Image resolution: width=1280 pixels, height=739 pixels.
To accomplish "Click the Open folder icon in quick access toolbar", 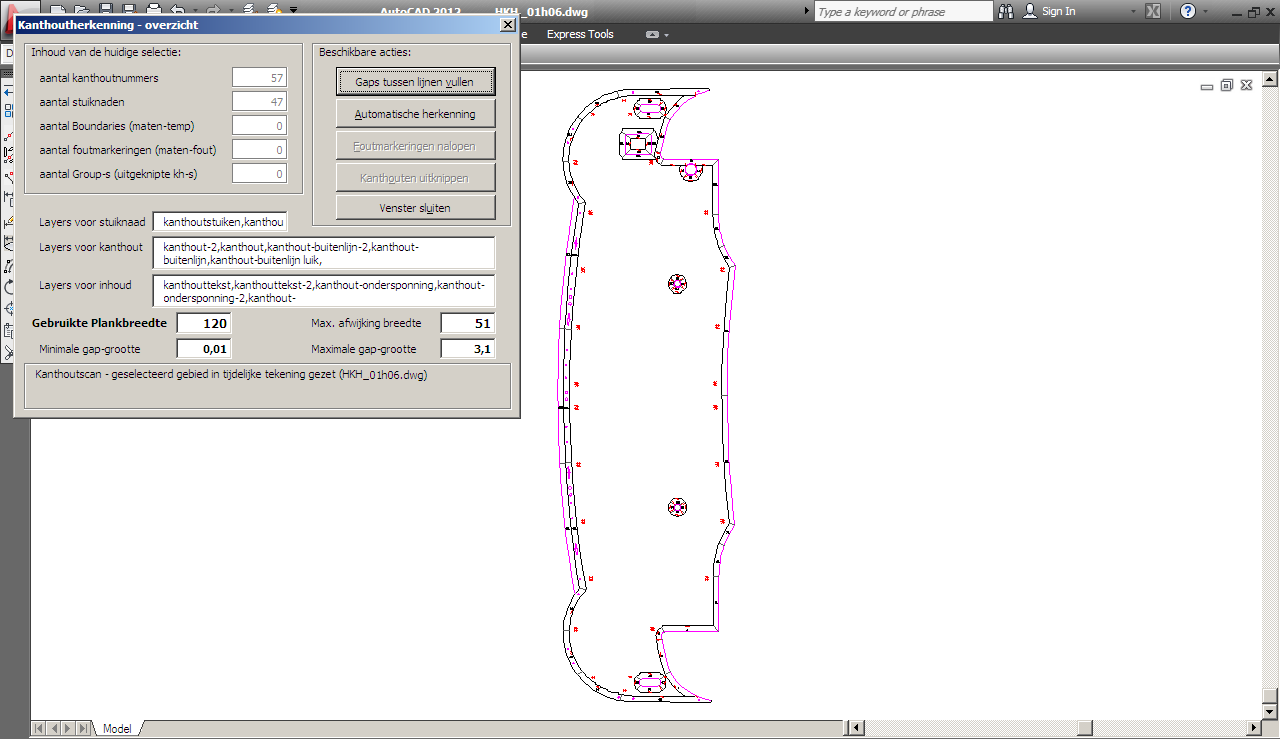I will pyautogui.click(x=80, y=10).
